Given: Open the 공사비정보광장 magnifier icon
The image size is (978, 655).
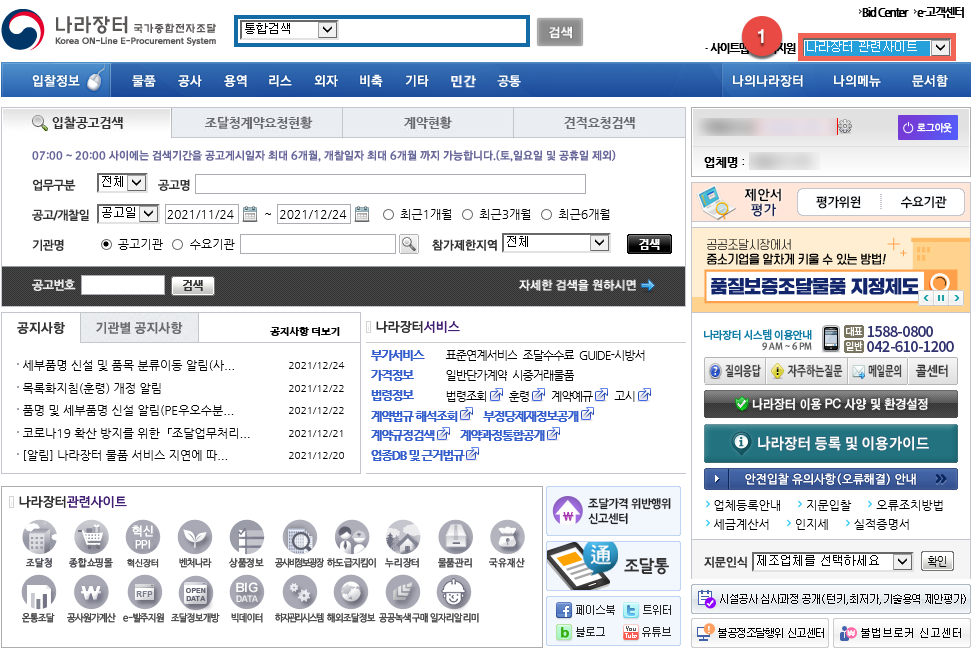Looking at the screenshot, I should [299, 537].
